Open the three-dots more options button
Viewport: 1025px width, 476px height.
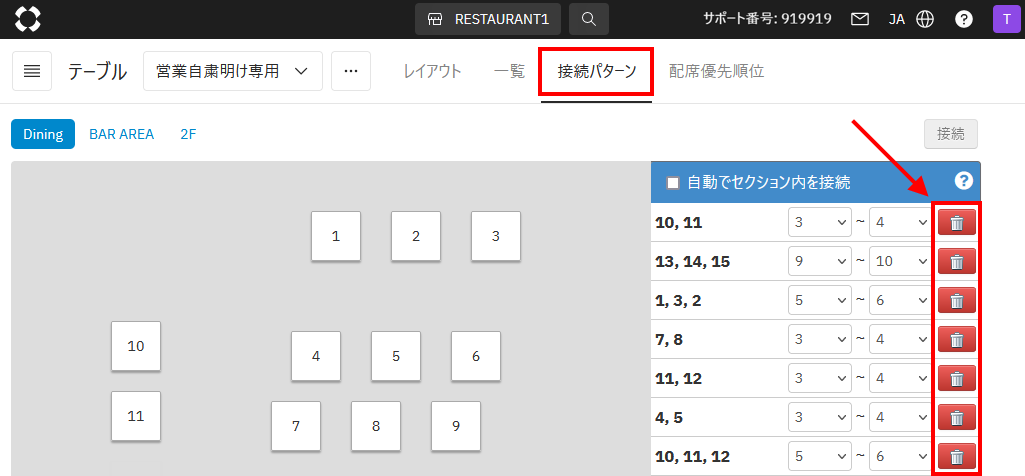point(351,71)
